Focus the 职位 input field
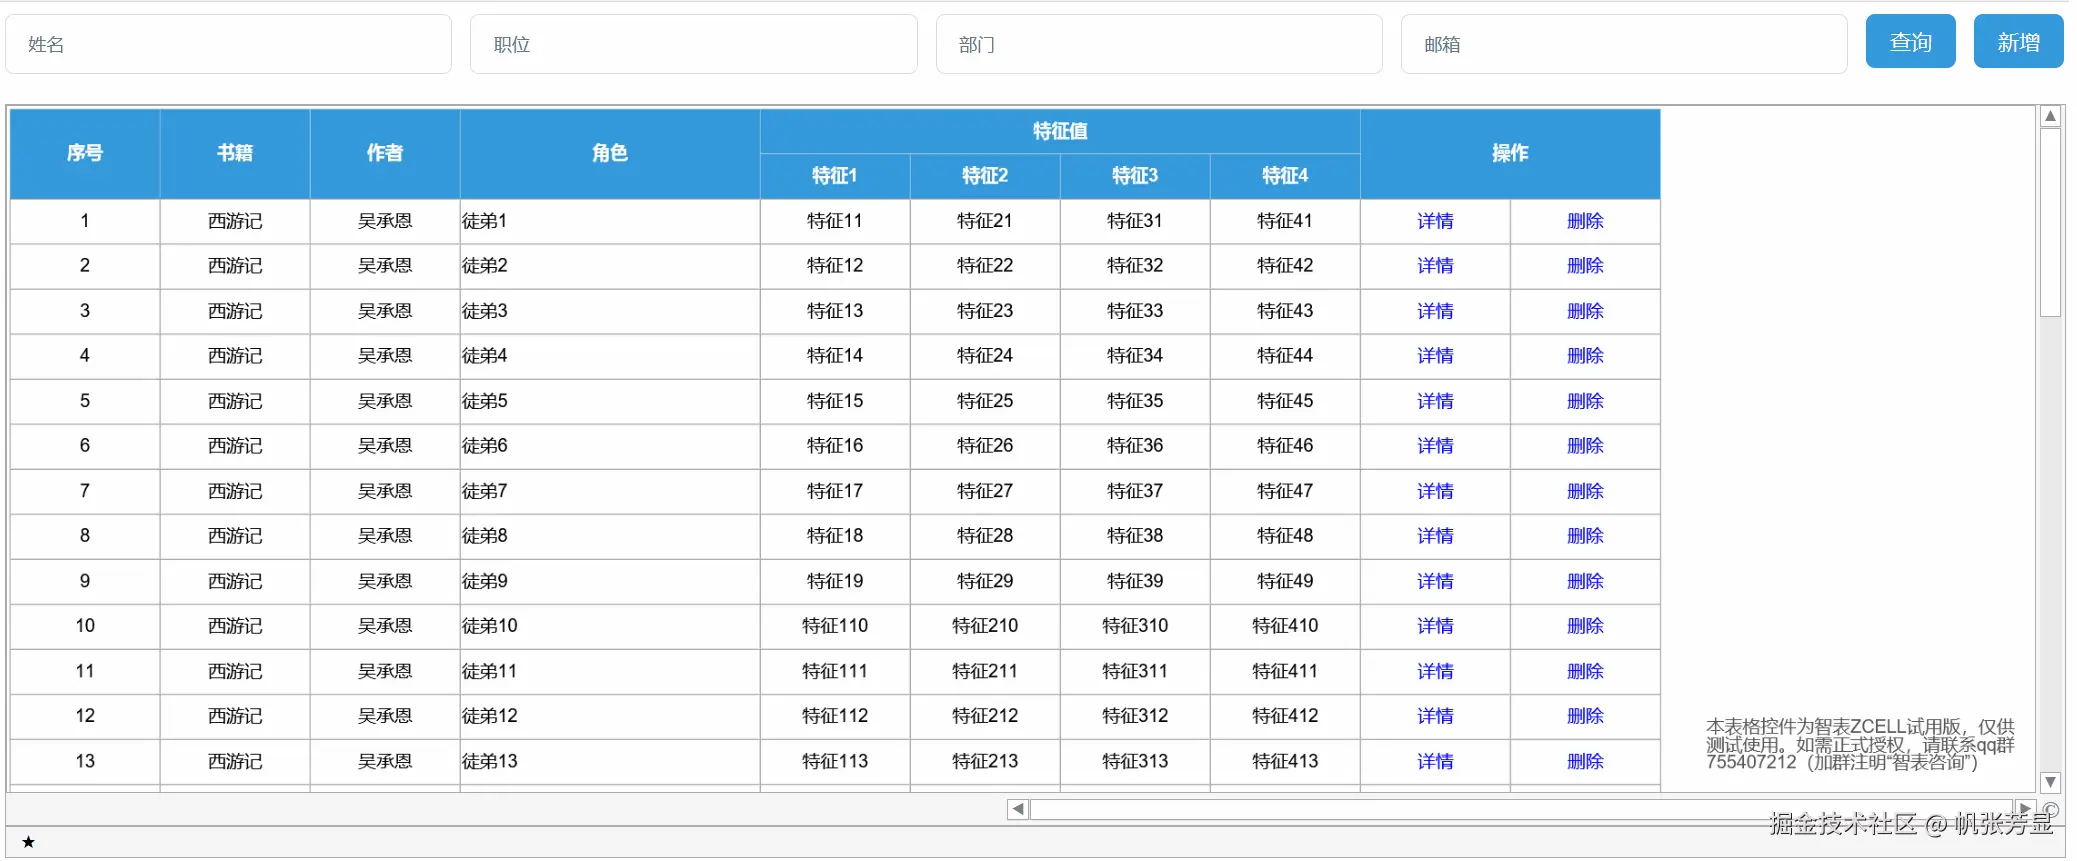 (694, 44)
